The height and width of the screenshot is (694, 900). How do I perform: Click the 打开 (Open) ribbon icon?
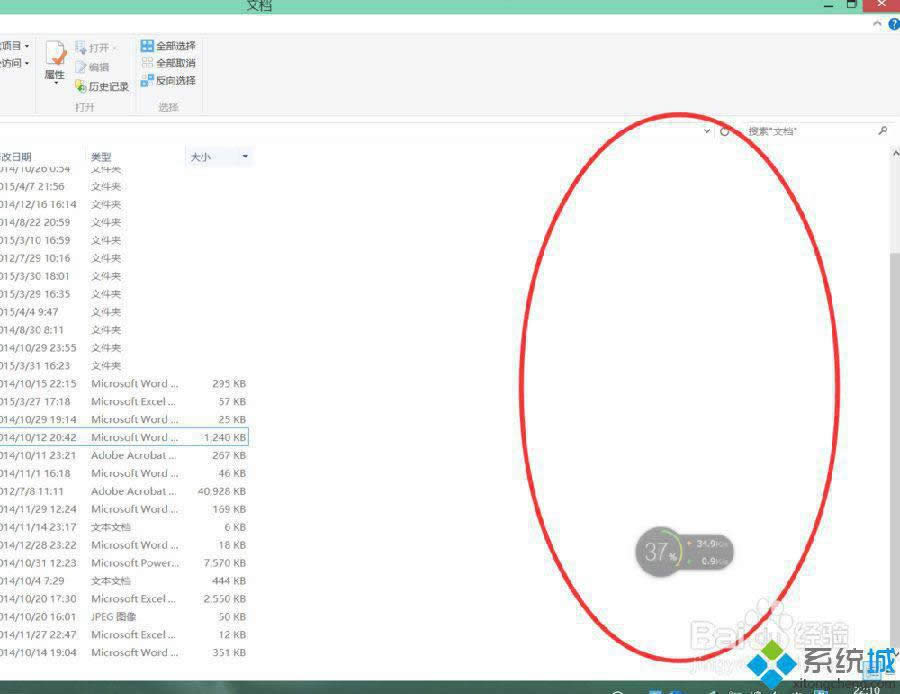[92, 46]
